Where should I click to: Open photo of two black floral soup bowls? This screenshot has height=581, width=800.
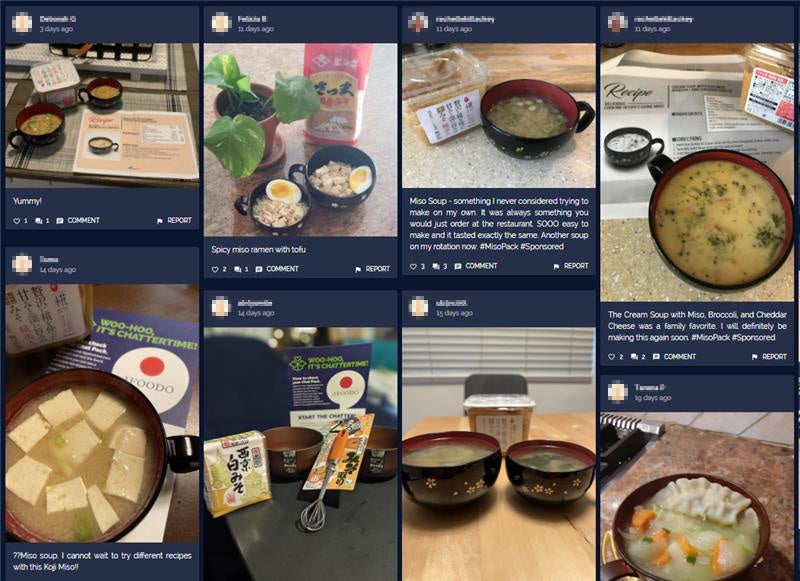coord(499,454)
